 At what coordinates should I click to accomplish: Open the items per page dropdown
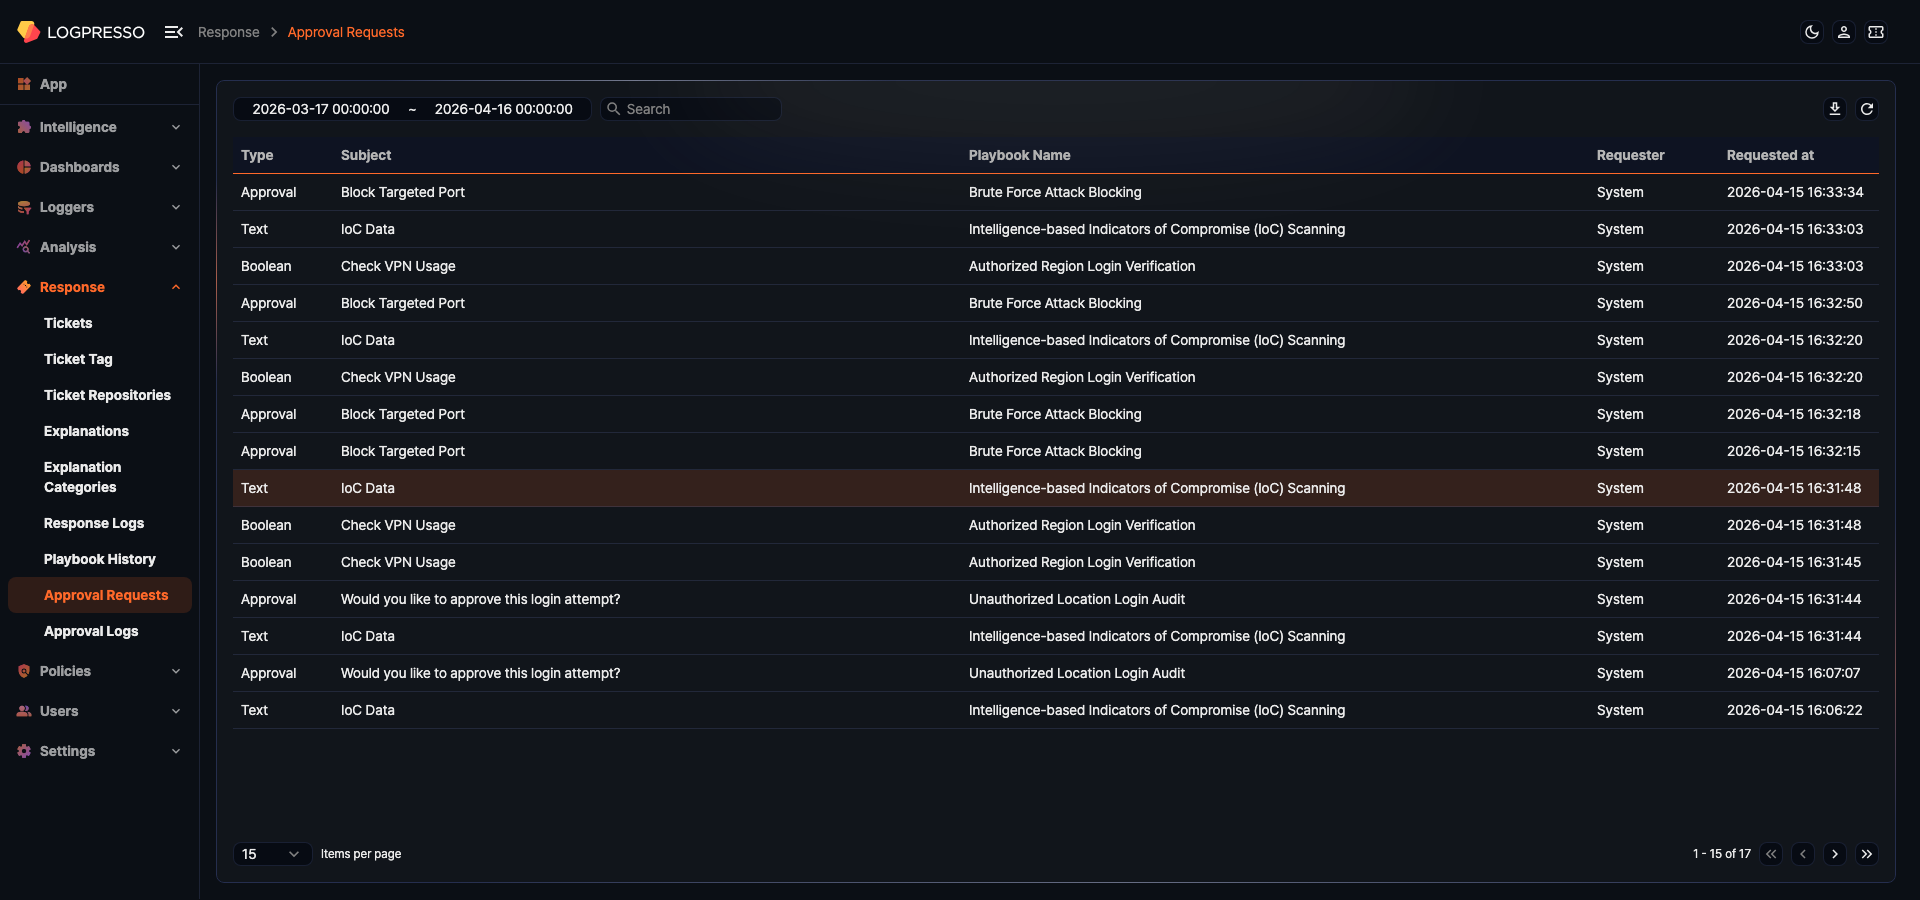click(271, 854)
